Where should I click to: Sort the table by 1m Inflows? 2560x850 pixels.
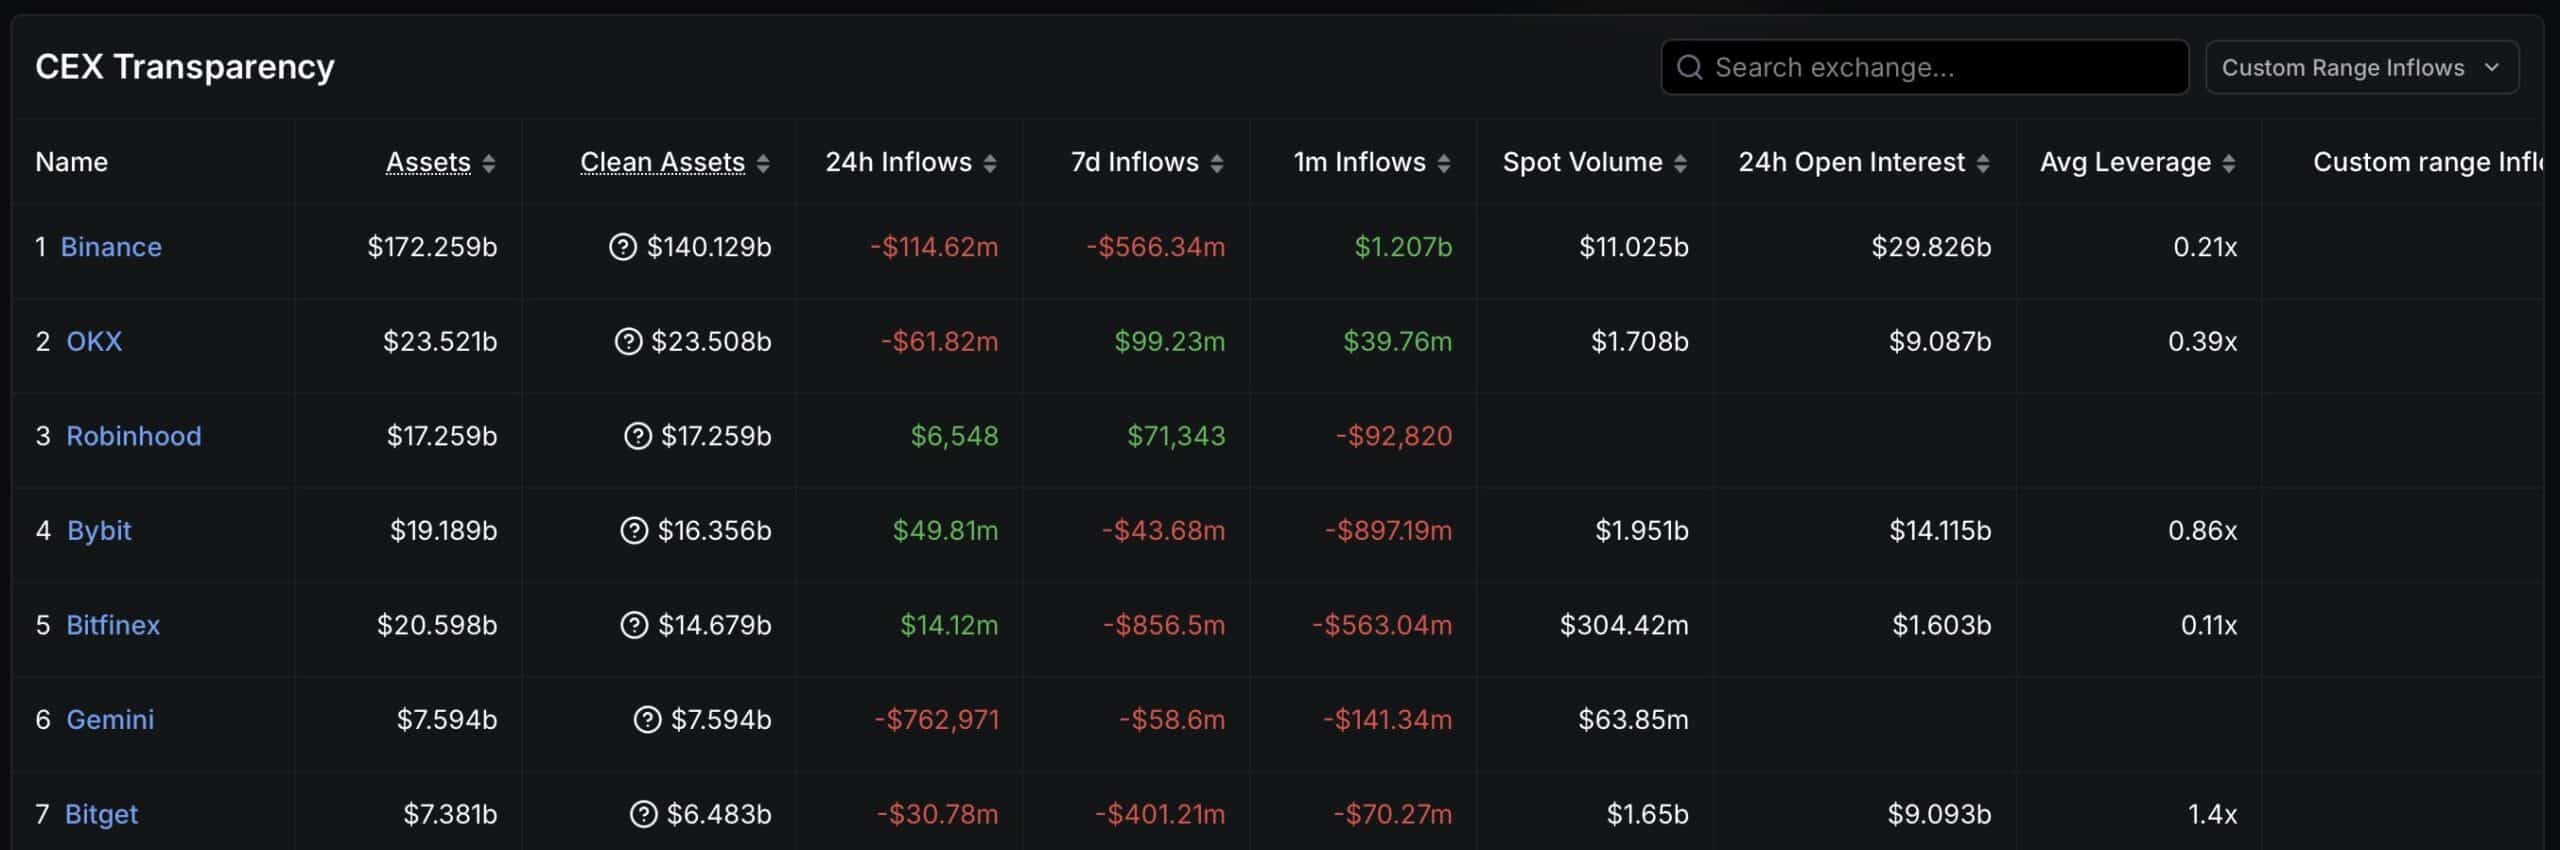pos(1368,161)
